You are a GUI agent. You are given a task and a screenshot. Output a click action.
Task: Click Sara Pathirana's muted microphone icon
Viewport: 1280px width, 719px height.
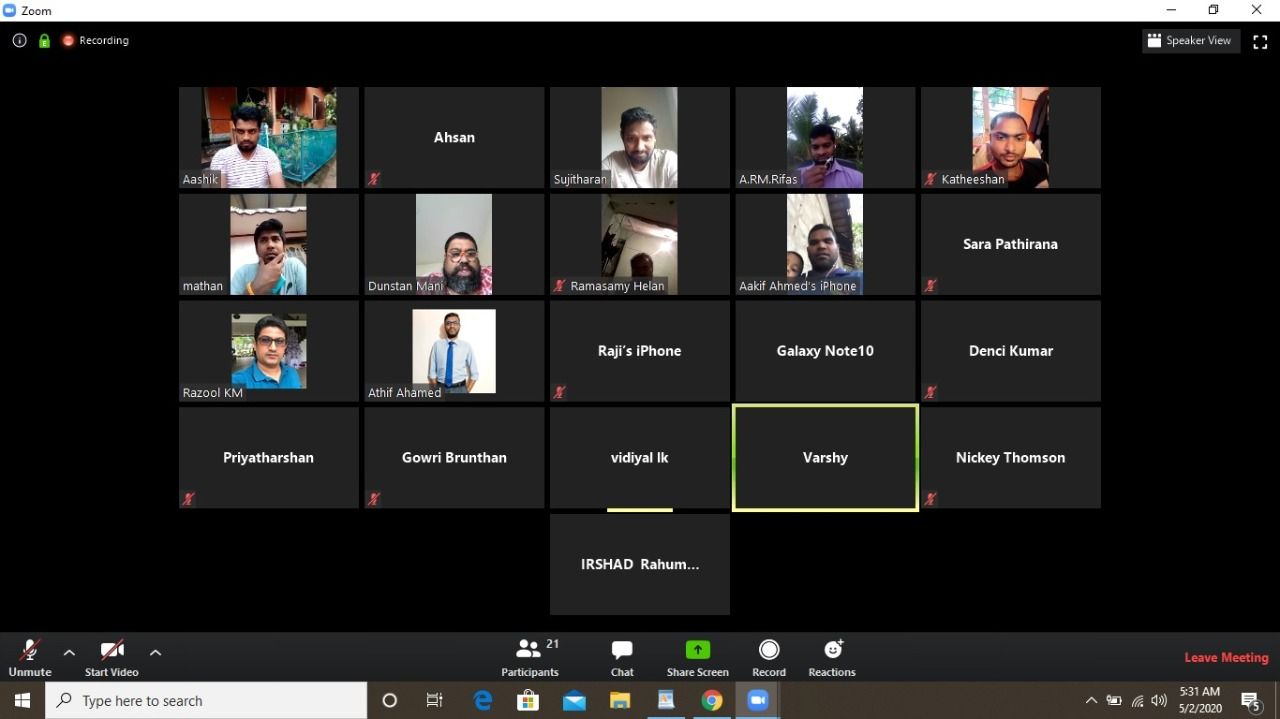[x=931, y=286]
